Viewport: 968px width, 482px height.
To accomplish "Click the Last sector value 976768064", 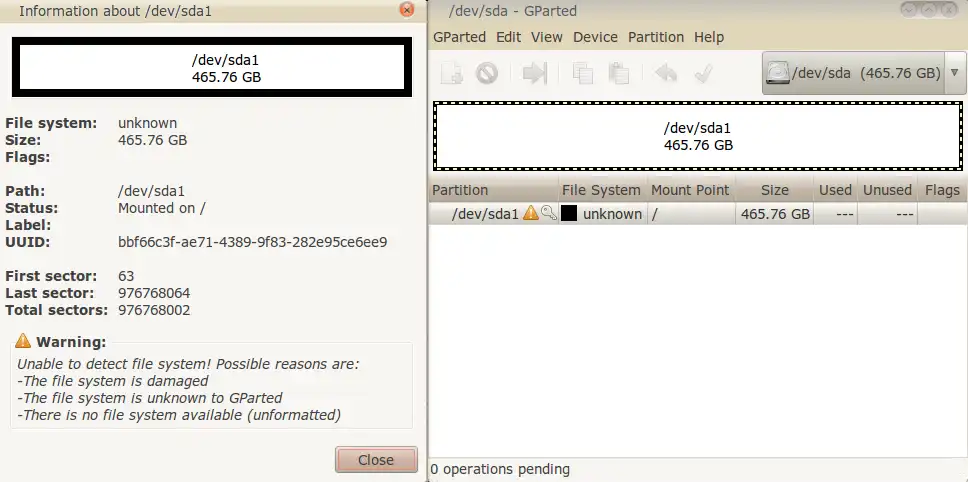I will [154, 293].
